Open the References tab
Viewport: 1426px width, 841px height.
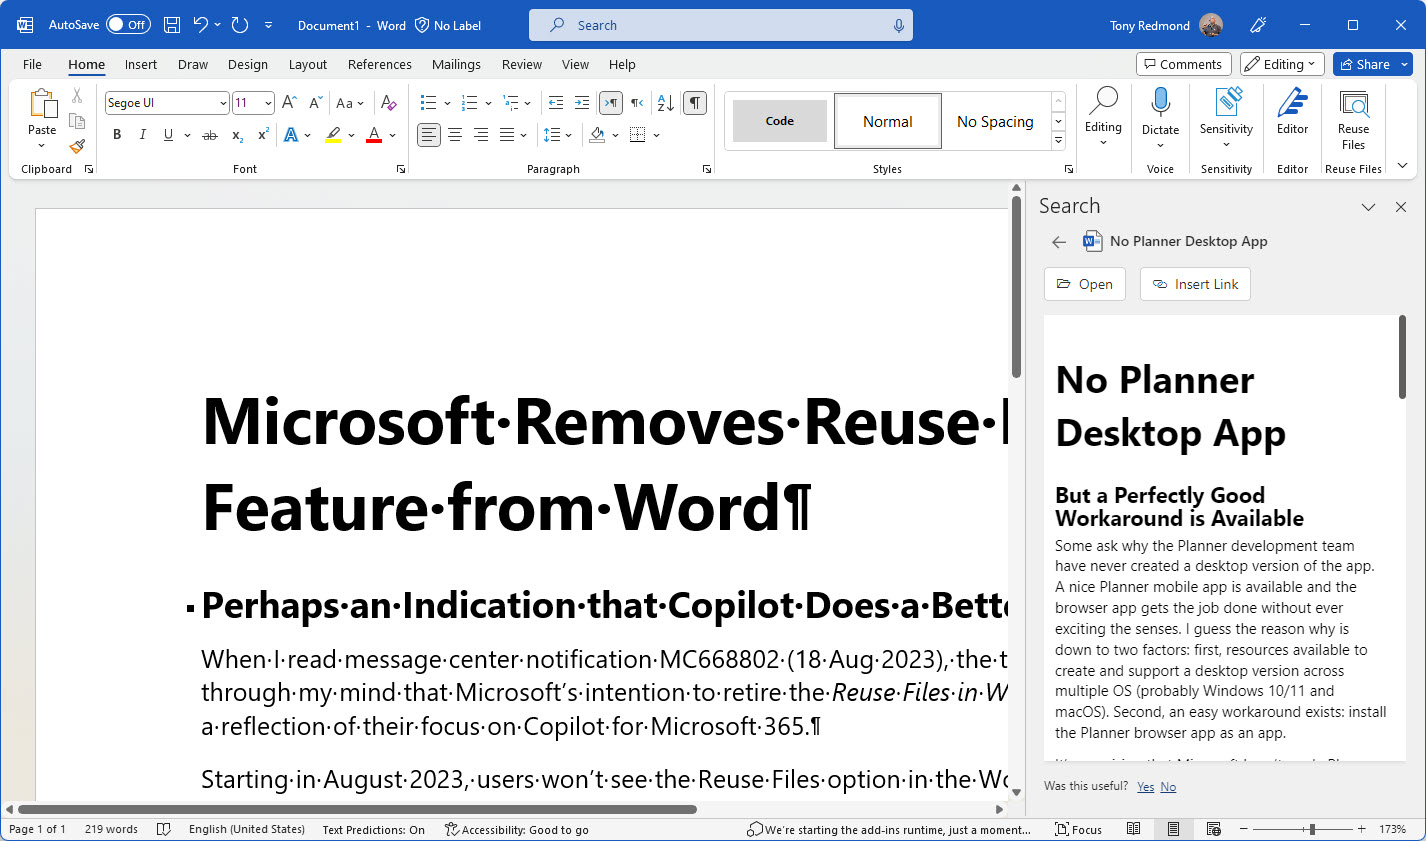click(x=379, y=64)
